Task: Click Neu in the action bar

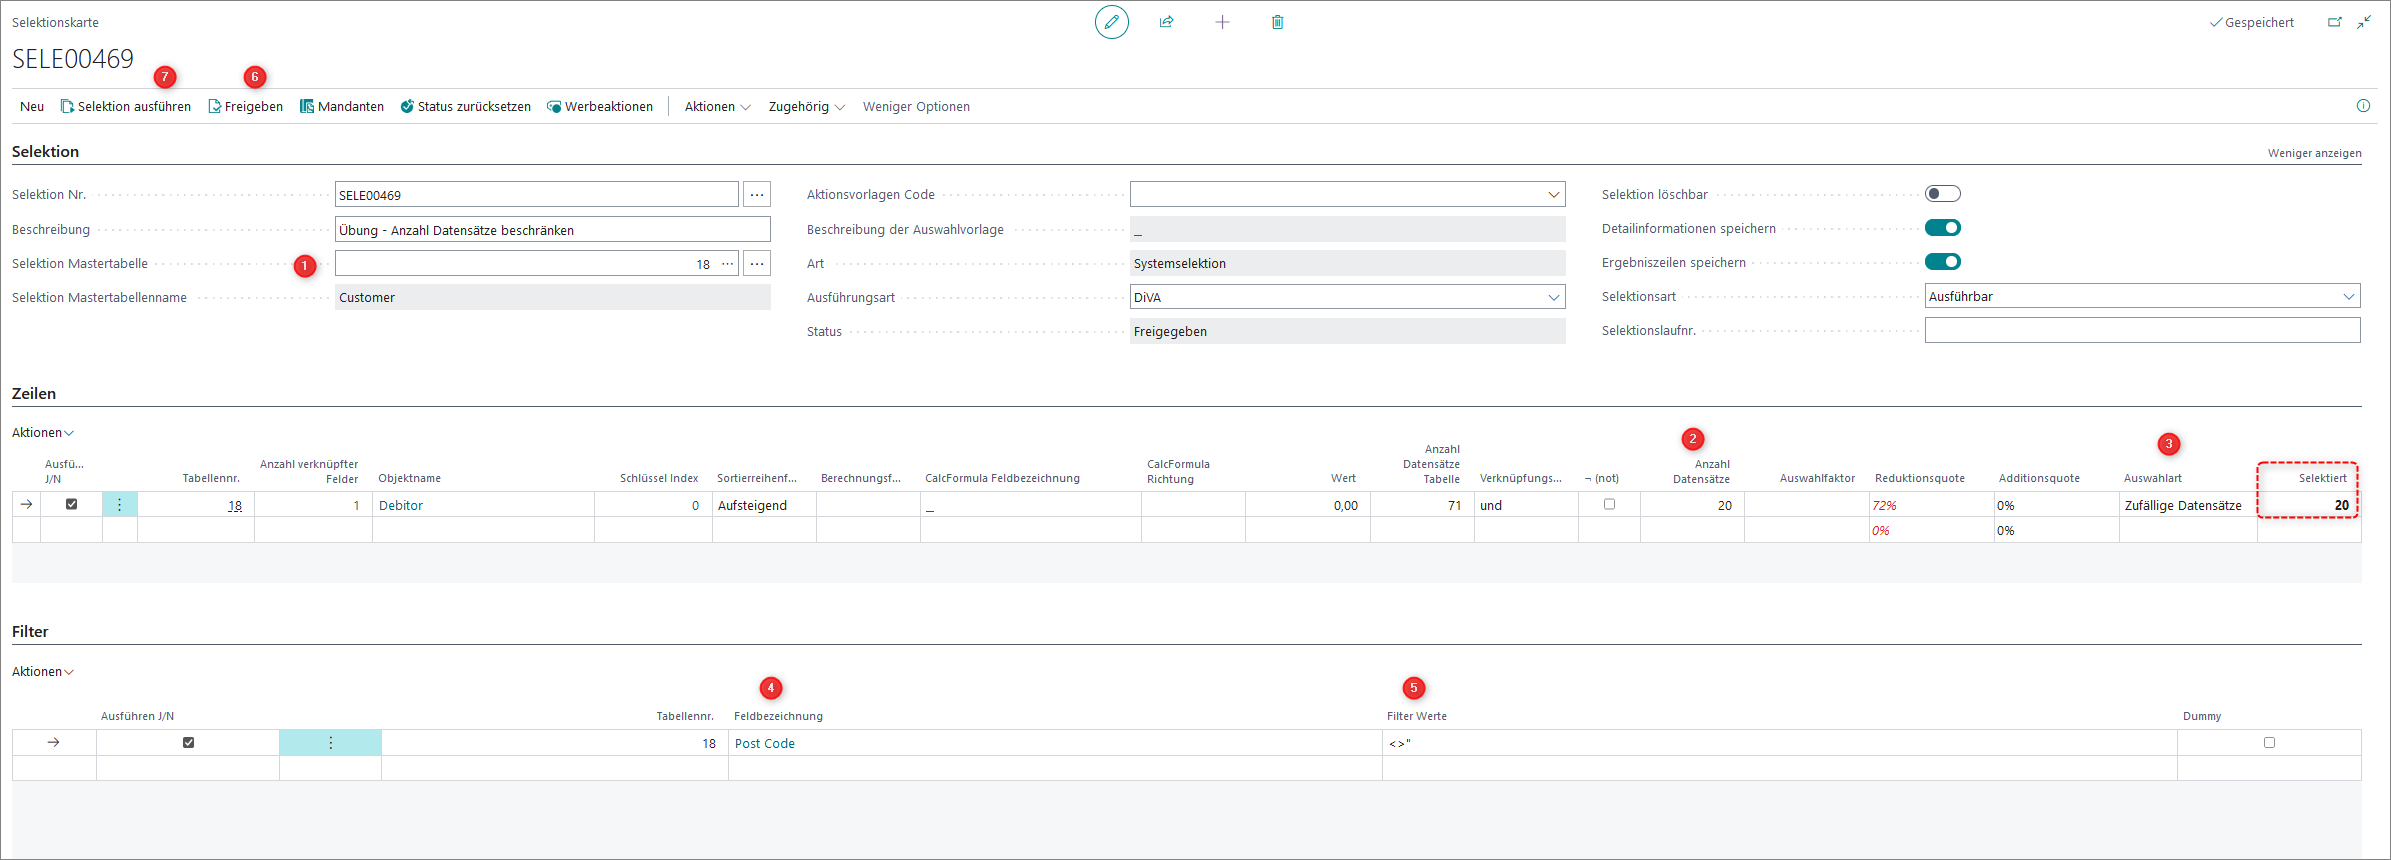Action: click(32, 106)
